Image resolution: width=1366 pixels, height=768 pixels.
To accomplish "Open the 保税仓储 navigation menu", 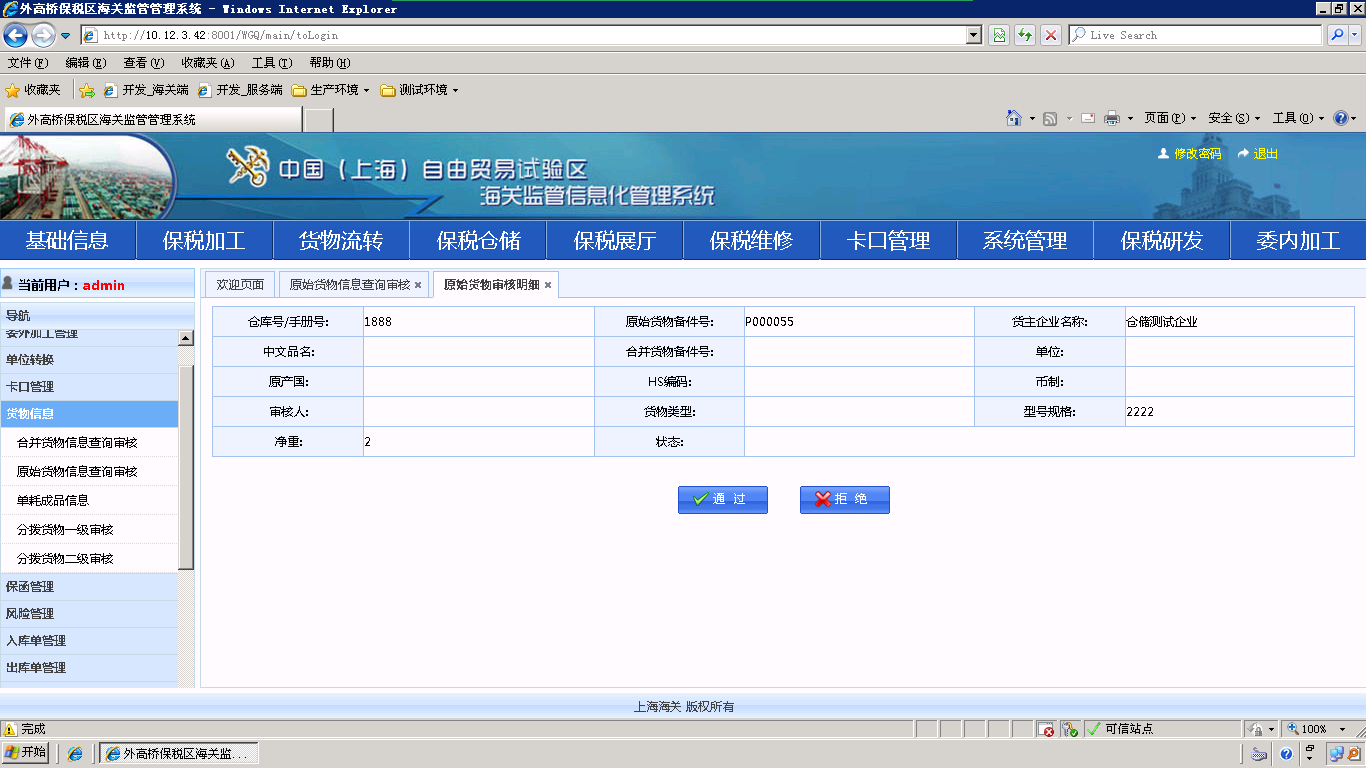I will click(x=478, y=241).
